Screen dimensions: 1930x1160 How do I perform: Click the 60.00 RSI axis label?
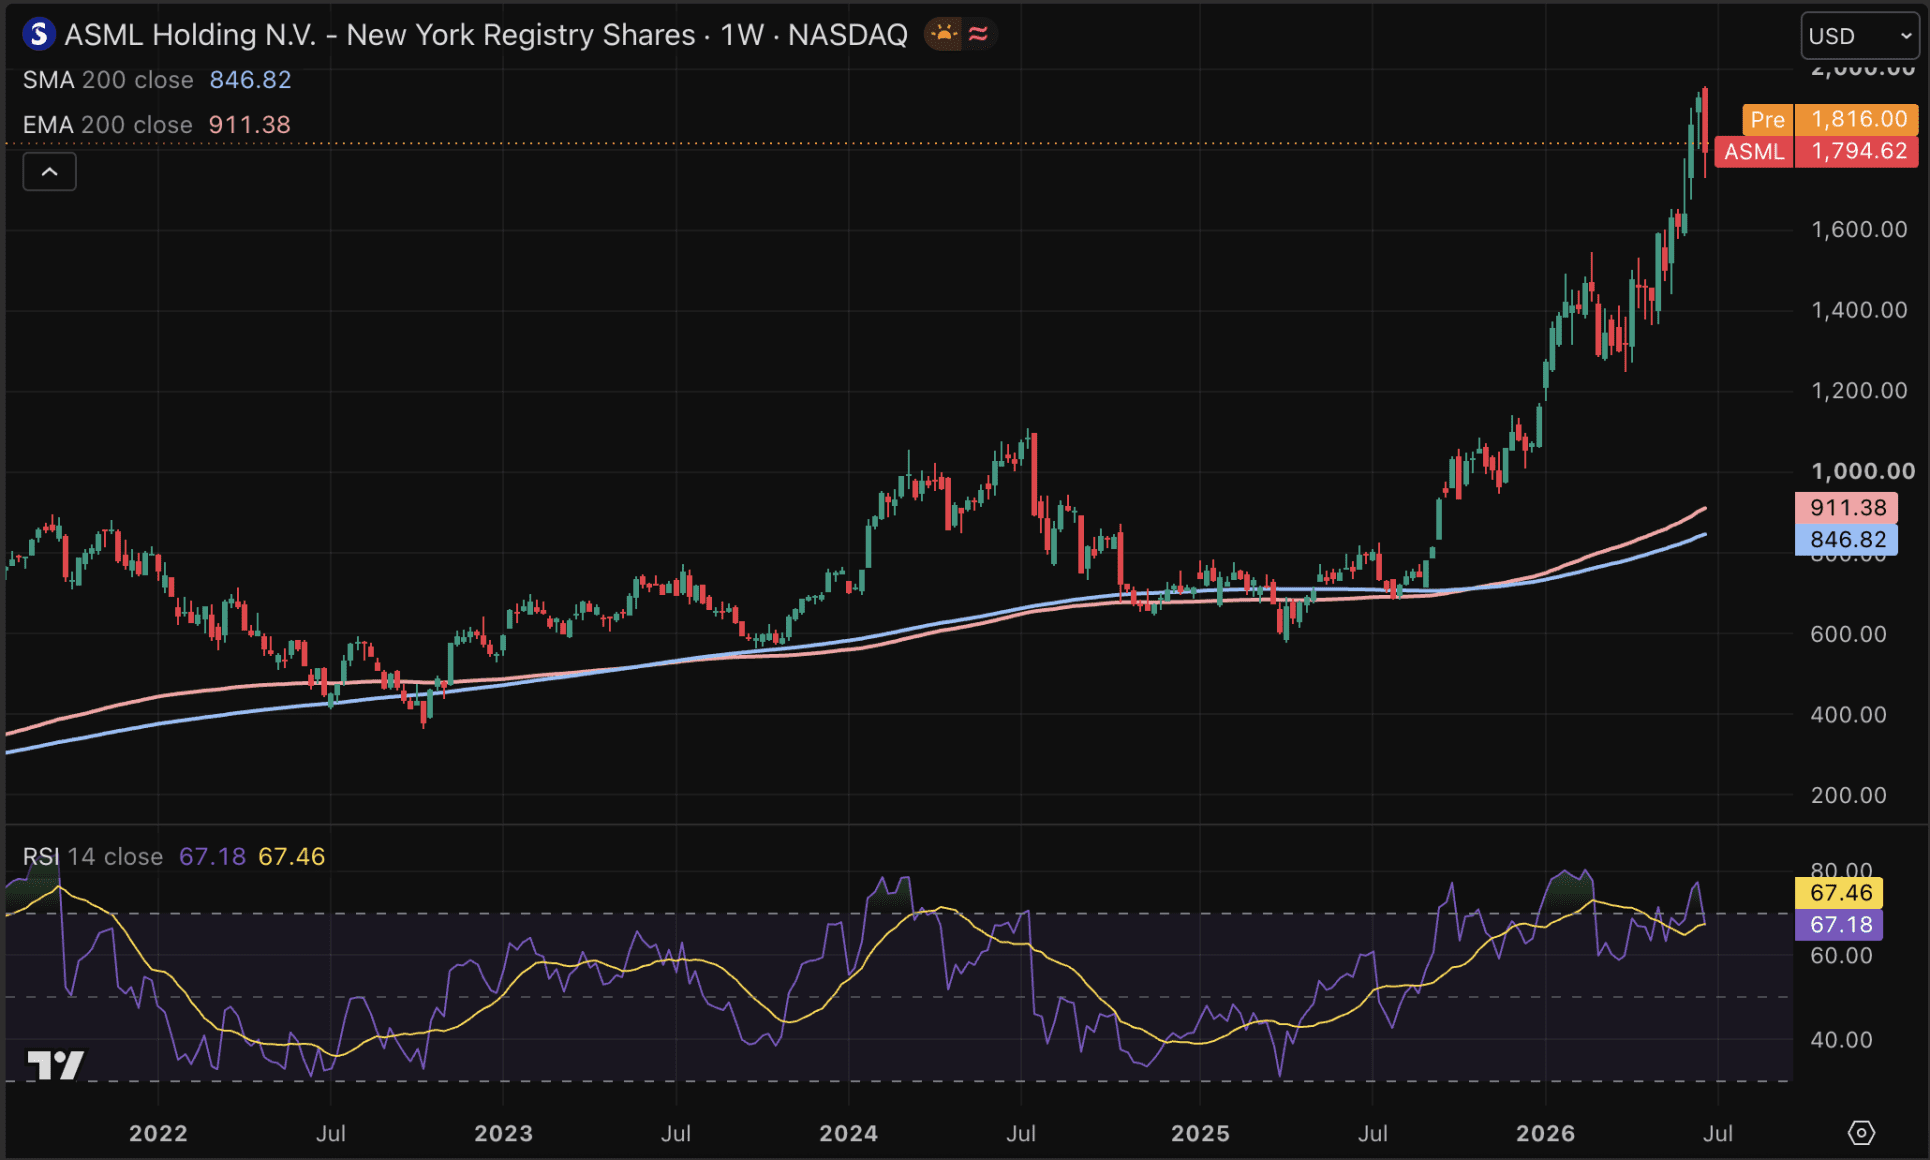pos(1842,956)
